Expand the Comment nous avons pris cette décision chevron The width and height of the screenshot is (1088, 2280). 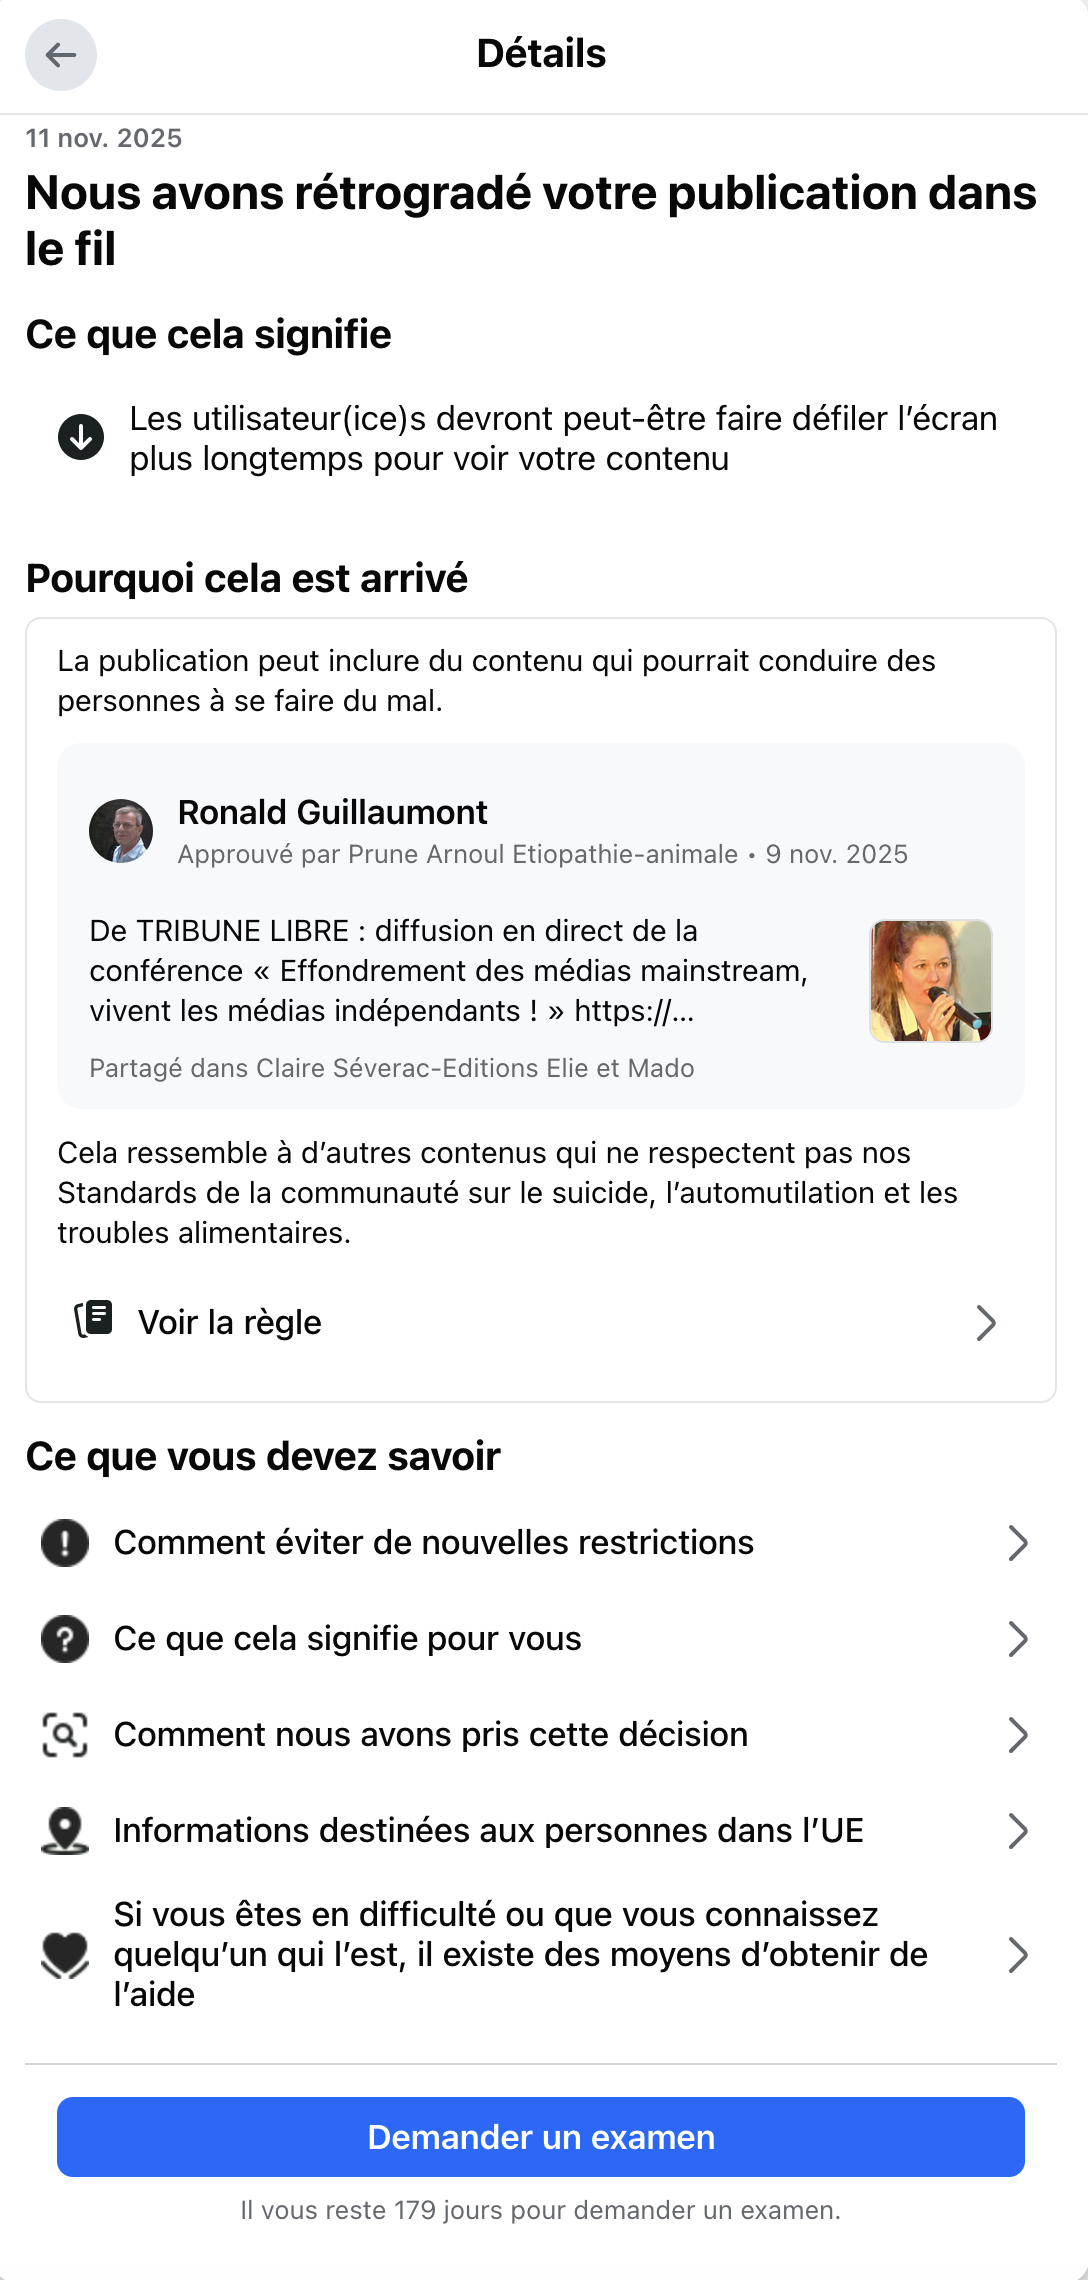[1018, 1735]
